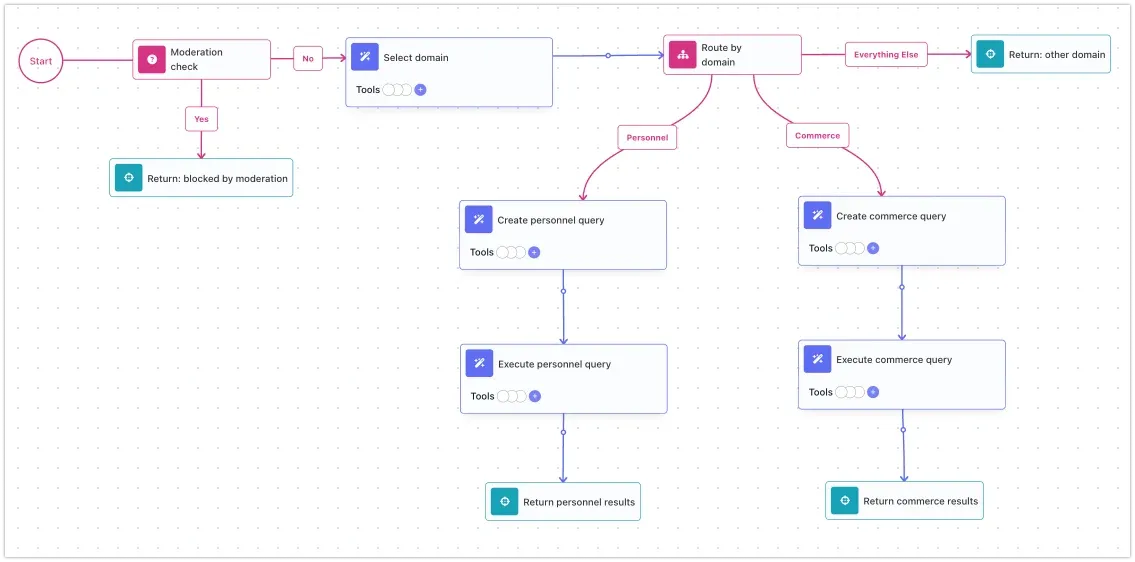The image size is (1135, 562).
Task: Click tool slot circles in Select domain node
Action: [x=397, y=90]
